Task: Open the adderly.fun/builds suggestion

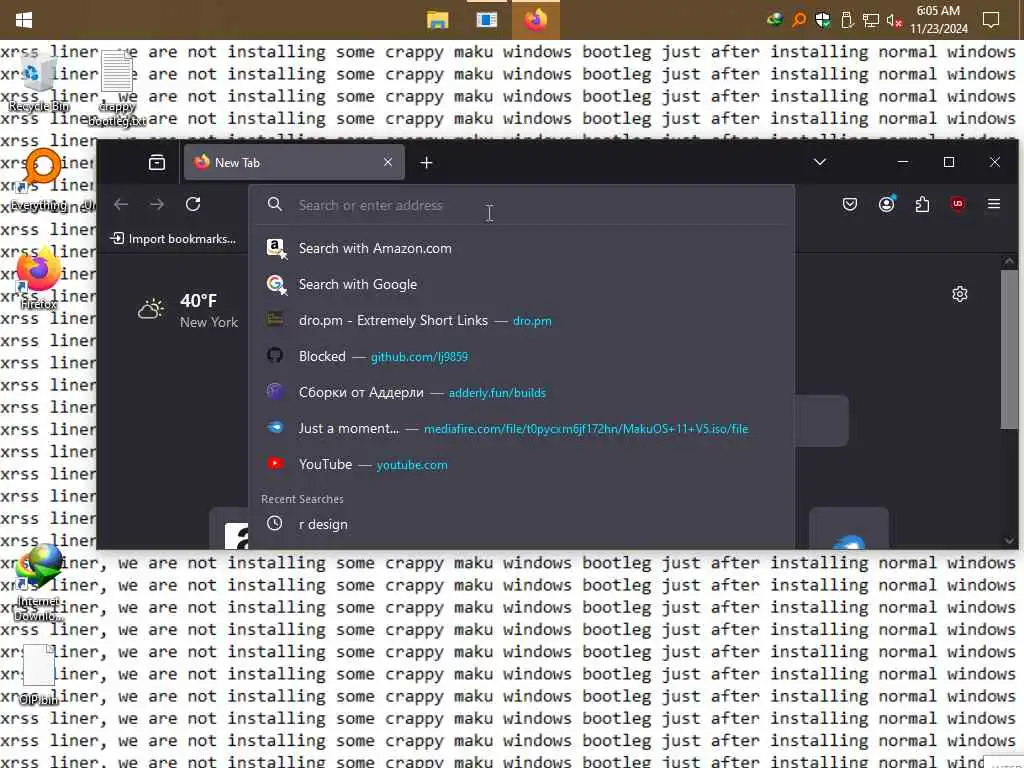Action: 522,392
